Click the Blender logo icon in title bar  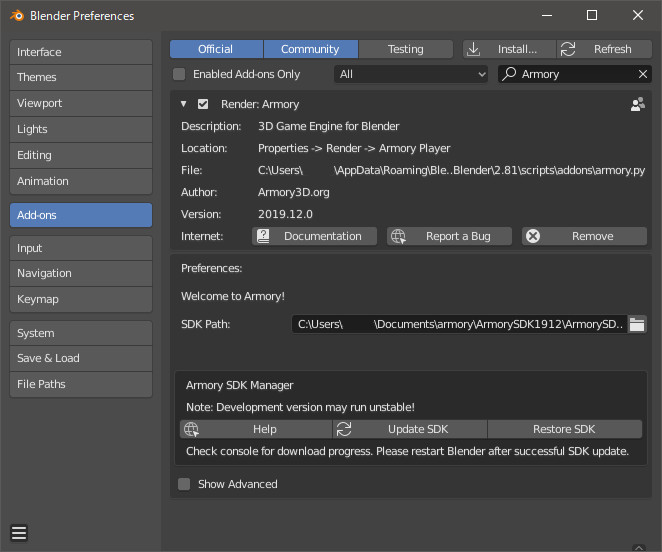(17, 16)
